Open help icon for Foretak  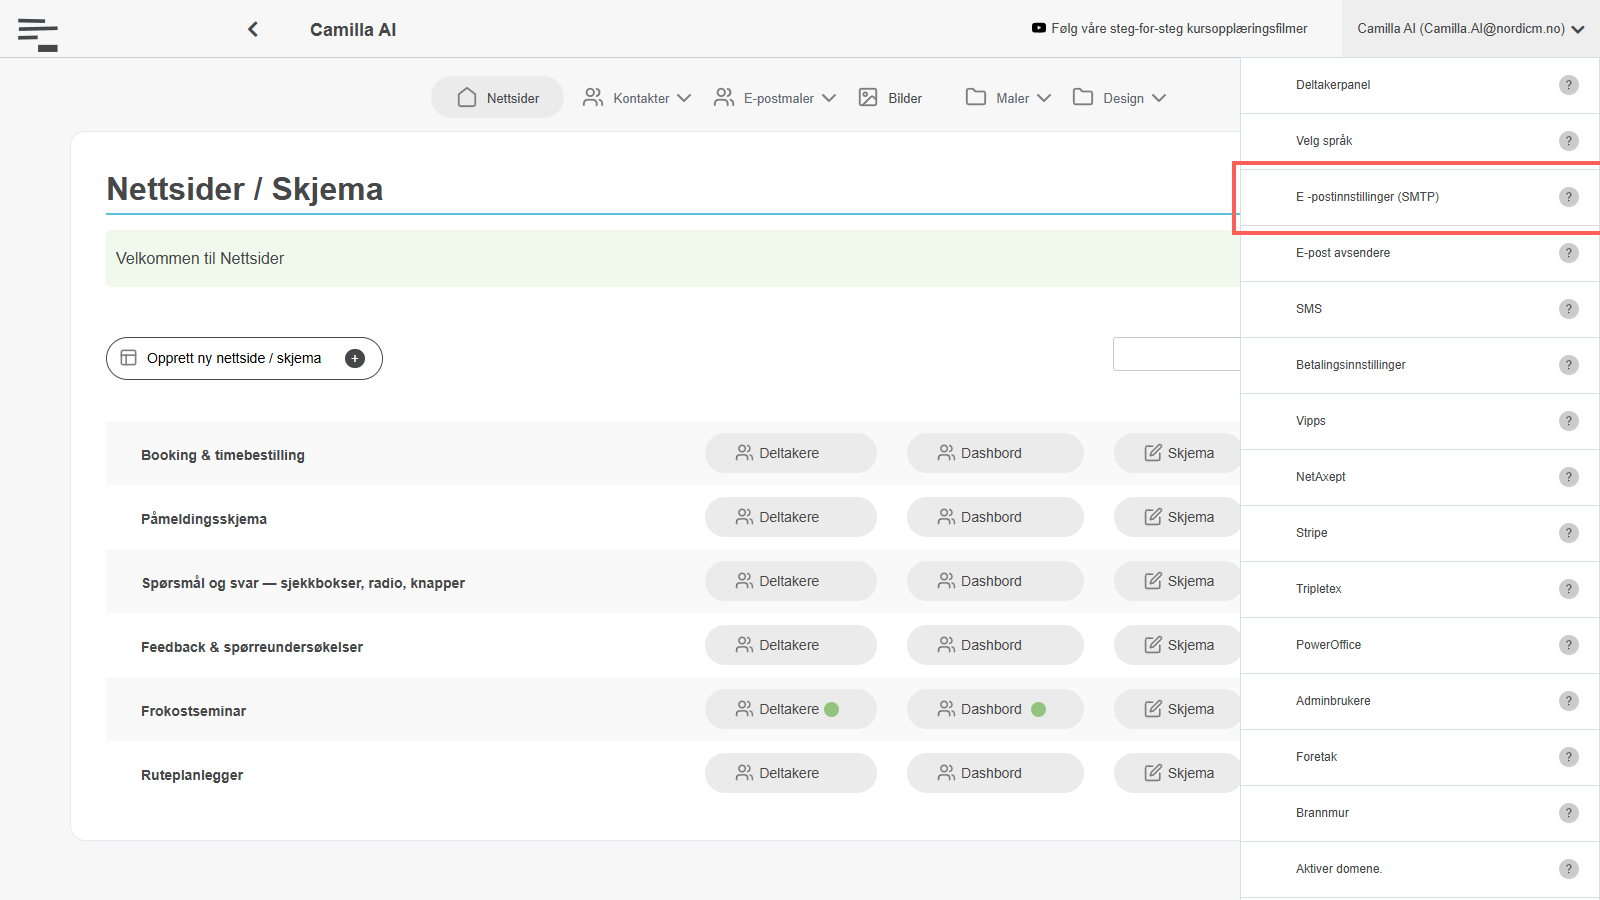click(1569, 757)
